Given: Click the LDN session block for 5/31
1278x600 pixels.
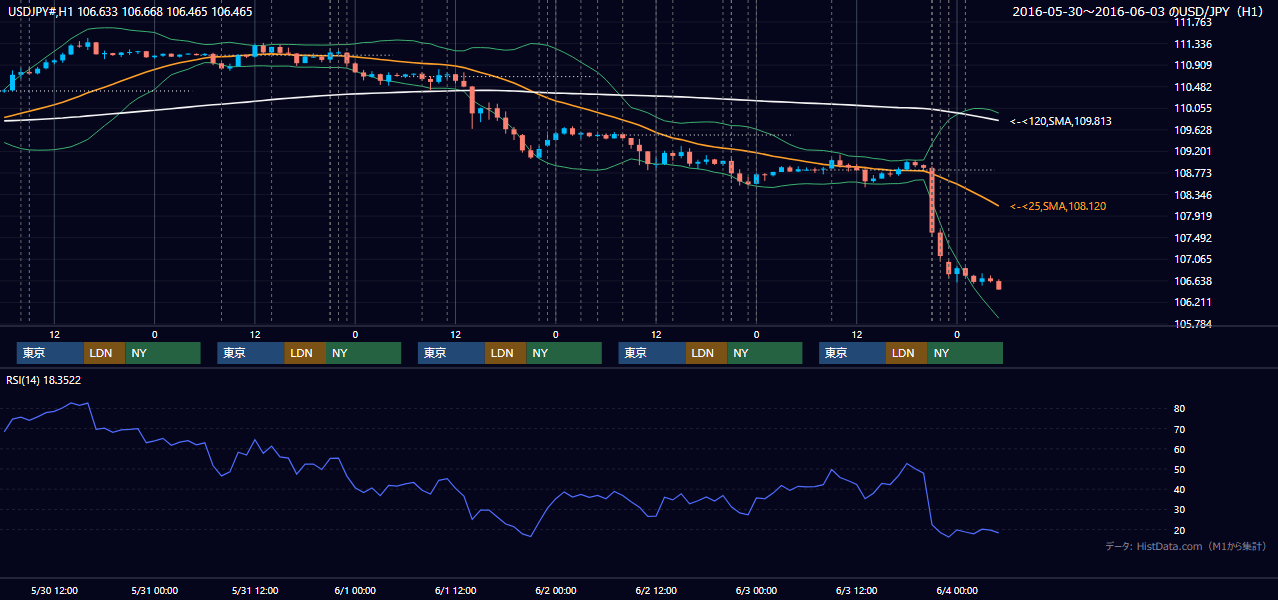Looking at the screenshot, I should coord(305,353).
